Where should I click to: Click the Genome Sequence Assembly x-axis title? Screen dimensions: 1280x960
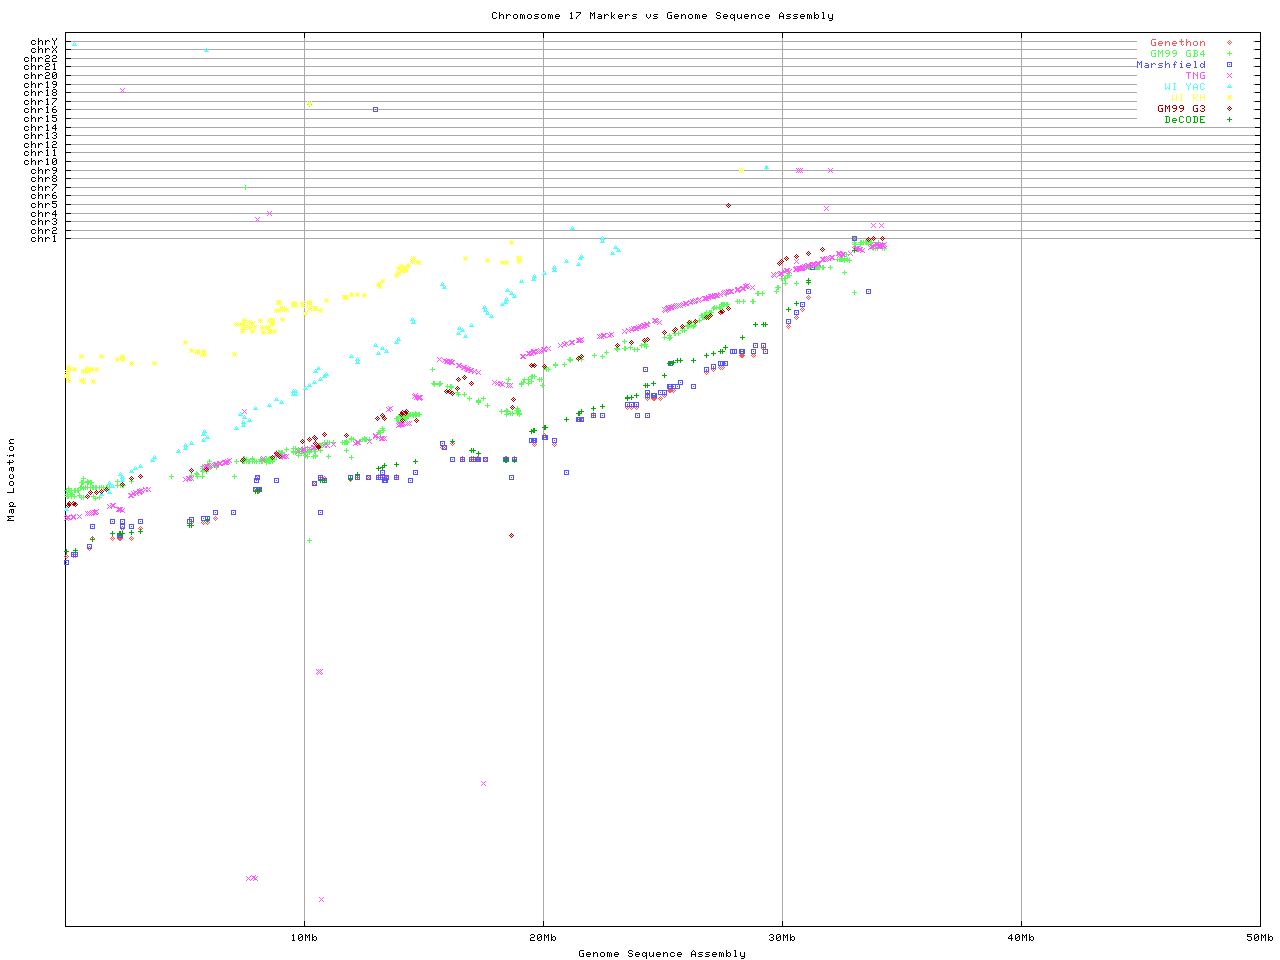click(662, 954)
